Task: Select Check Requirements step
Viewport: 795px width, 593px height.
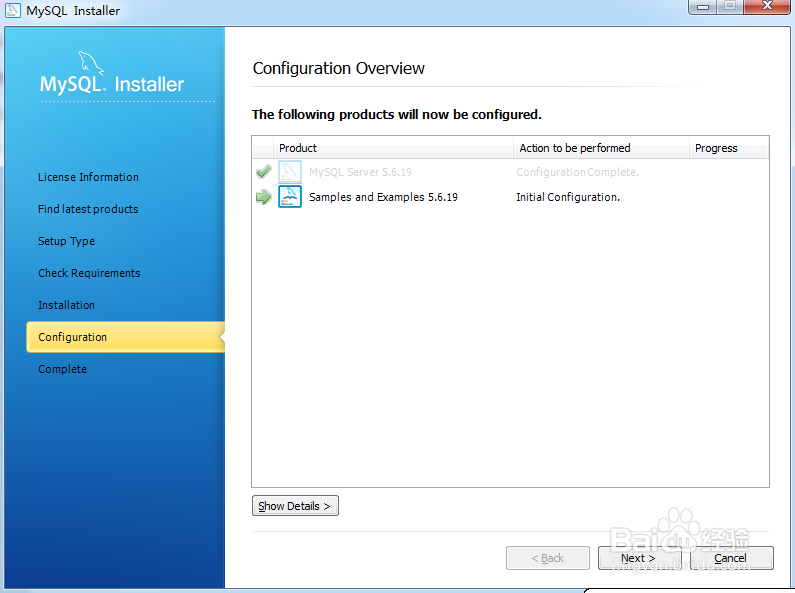Action: 89,273
